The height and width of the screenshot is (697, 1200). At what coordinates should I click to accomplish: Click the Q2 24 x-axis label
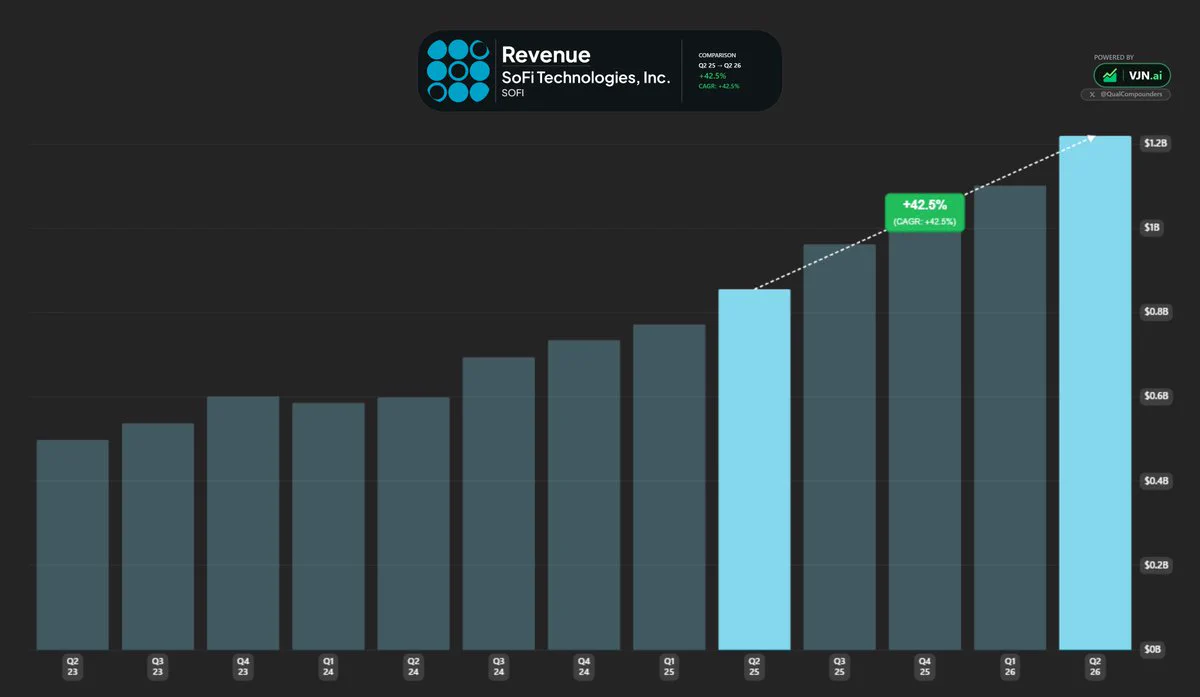(x=413, y=666)
